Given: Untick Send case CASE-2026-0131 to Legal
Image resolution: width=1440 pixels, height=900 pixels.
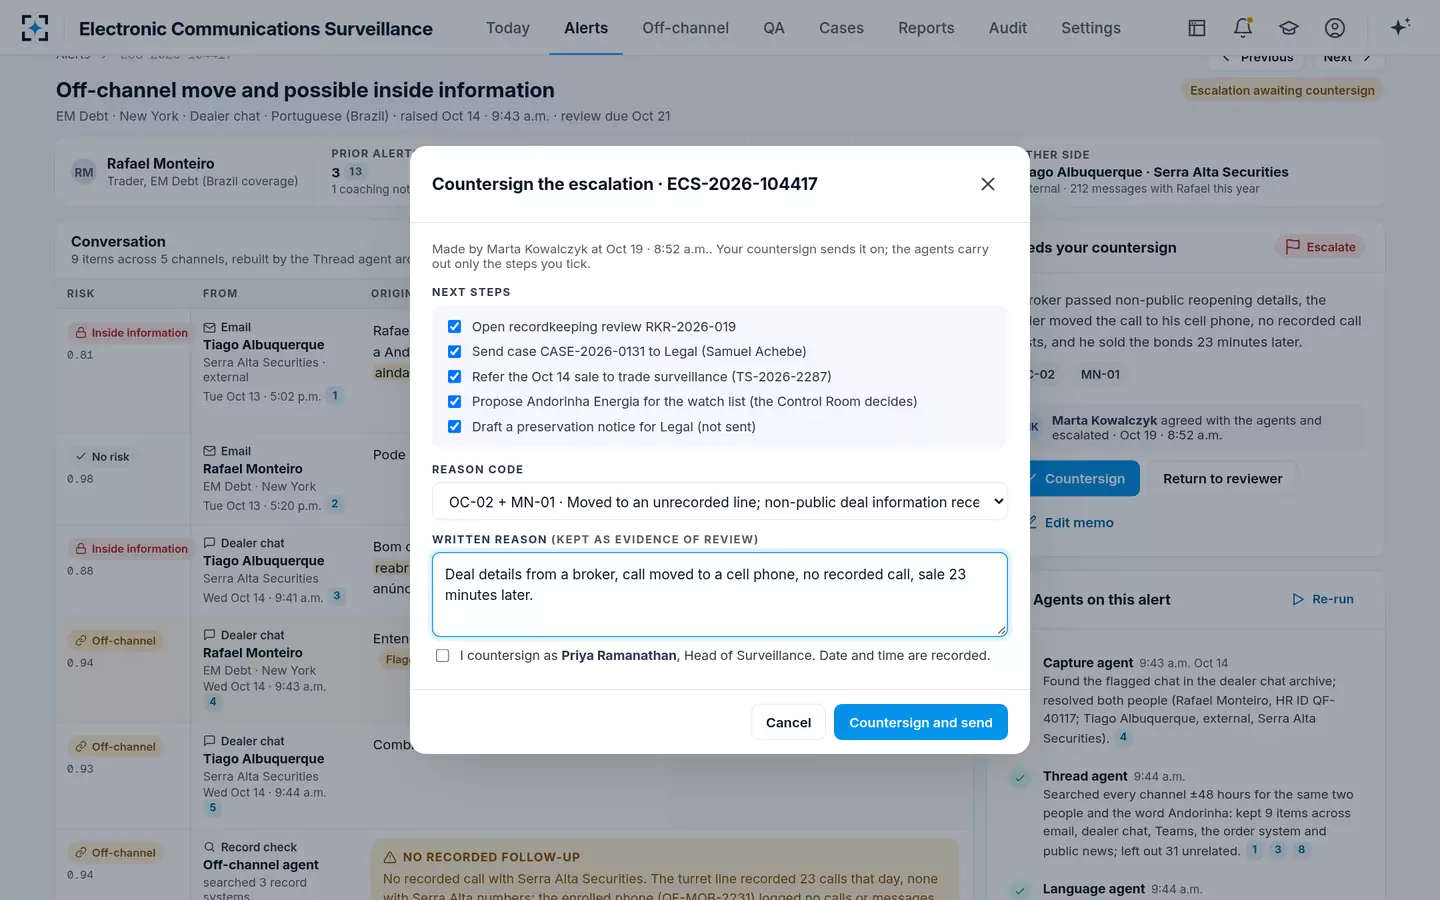Looking at the screenshot, I should pos(455,352).
